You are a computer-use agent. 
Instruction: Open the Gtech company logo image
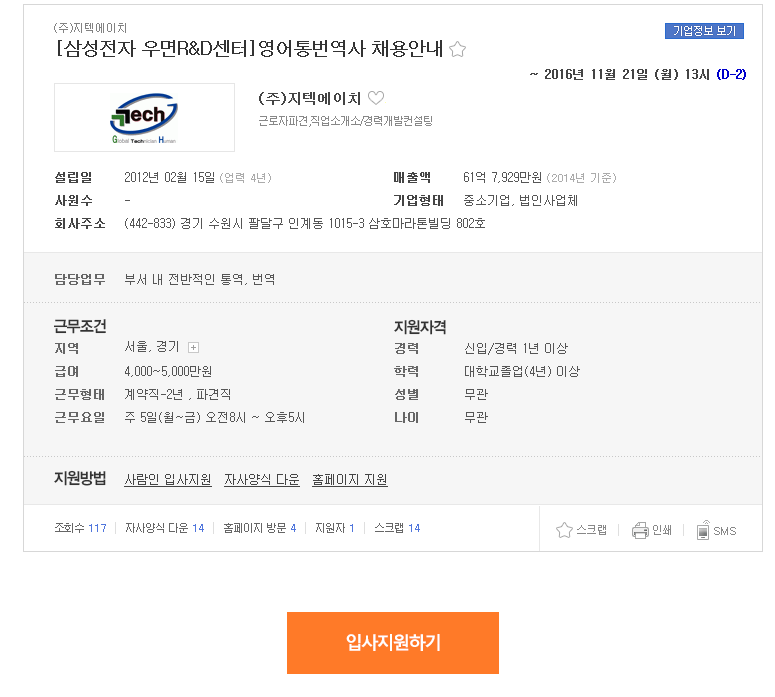(x=144, y=117)
